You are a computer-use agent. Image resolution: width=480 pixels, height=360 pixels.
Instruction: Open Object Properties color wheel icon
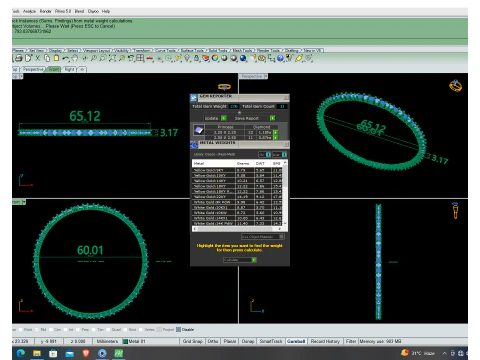215,58
